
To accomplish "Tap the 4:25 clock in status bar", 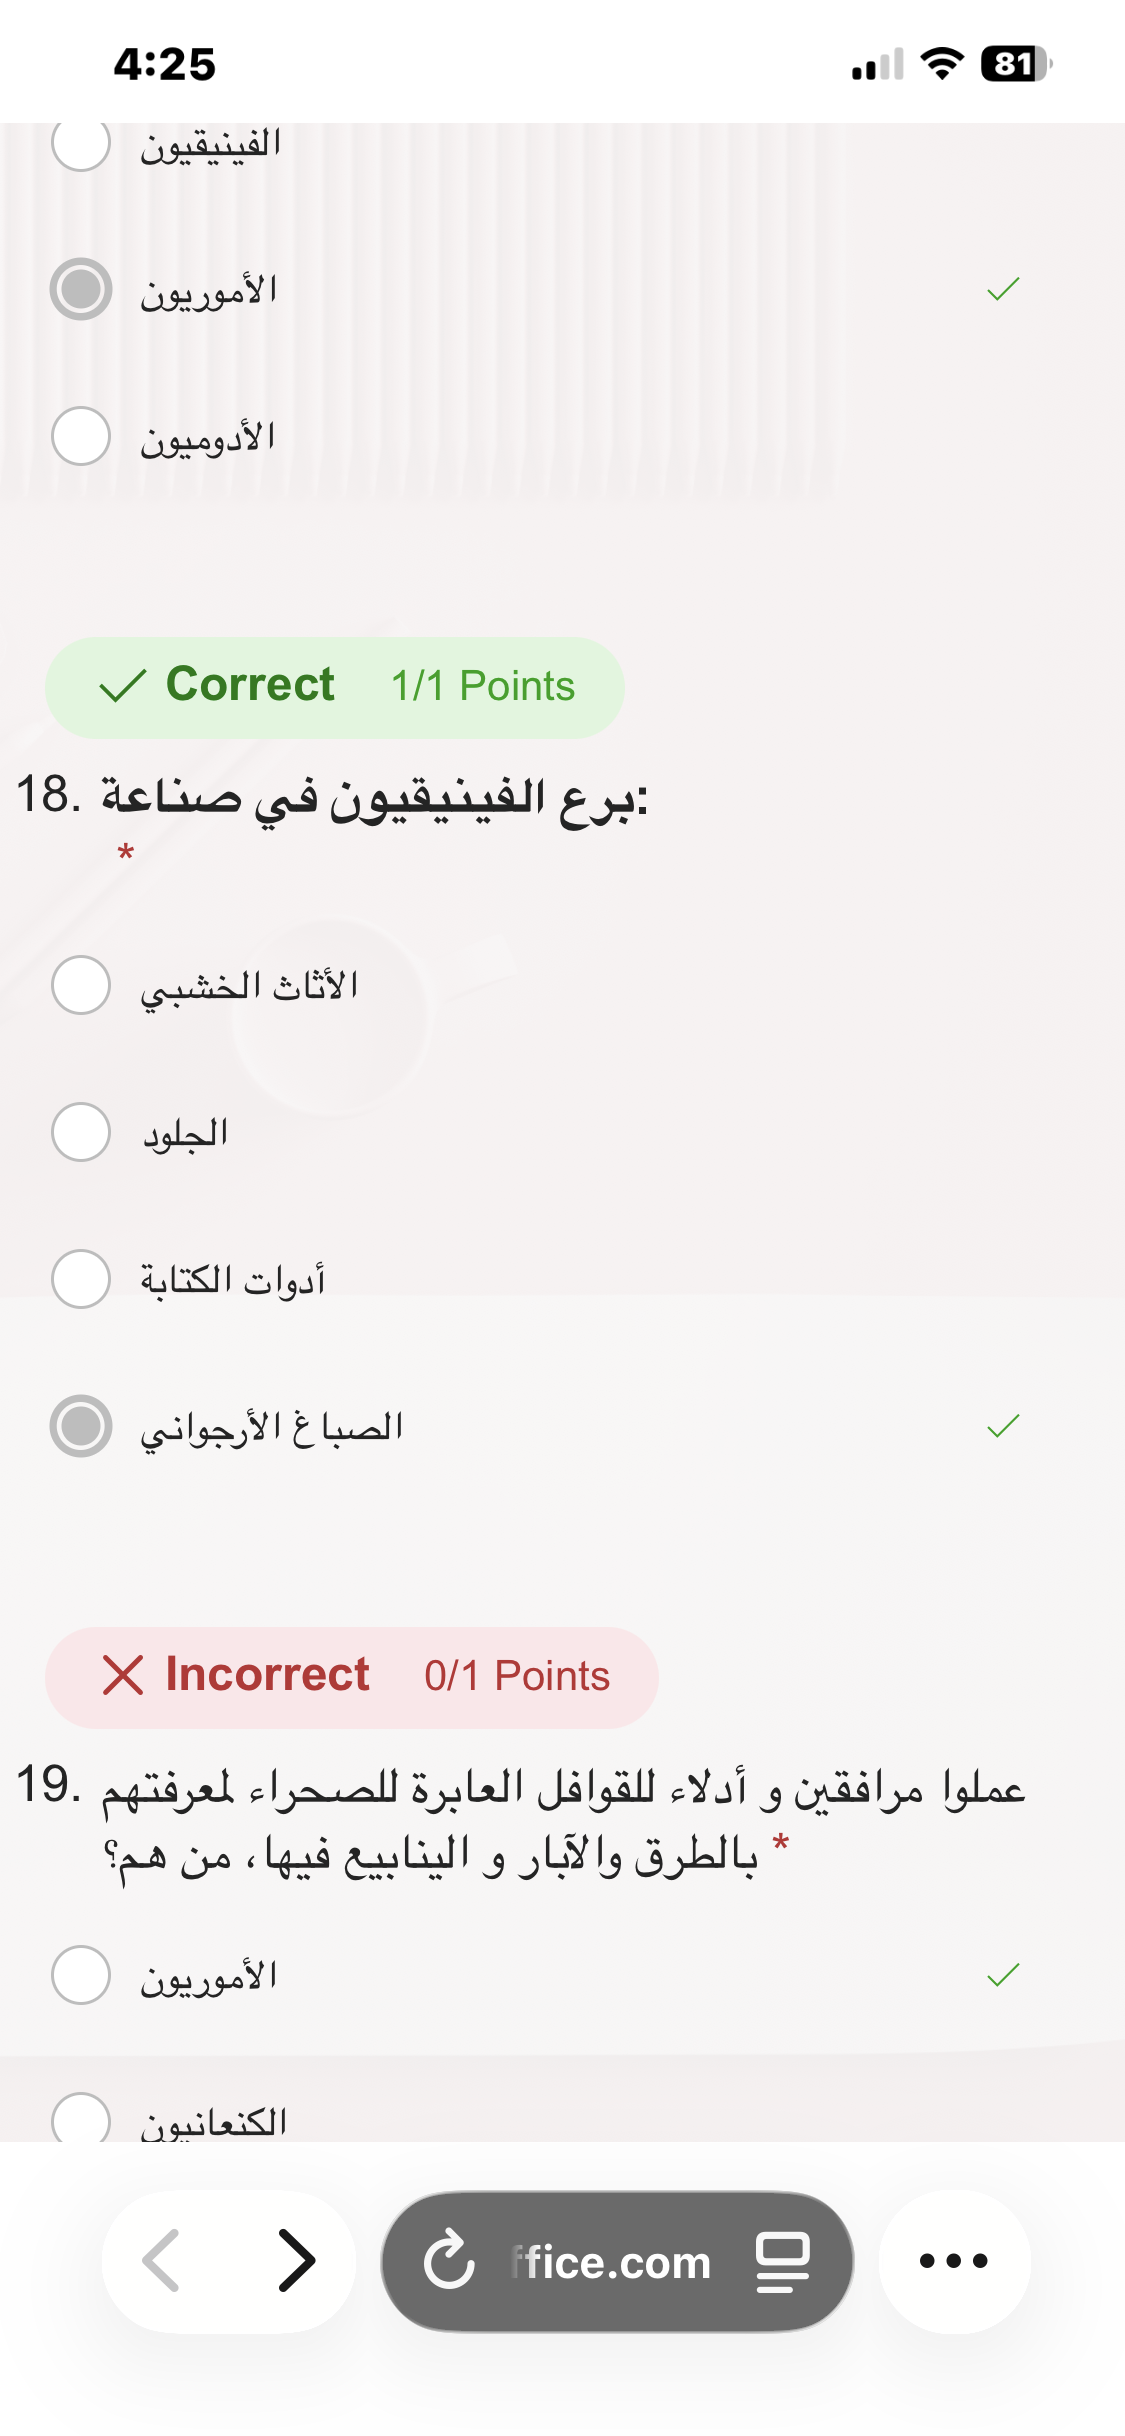I will [x=165, y=65].
